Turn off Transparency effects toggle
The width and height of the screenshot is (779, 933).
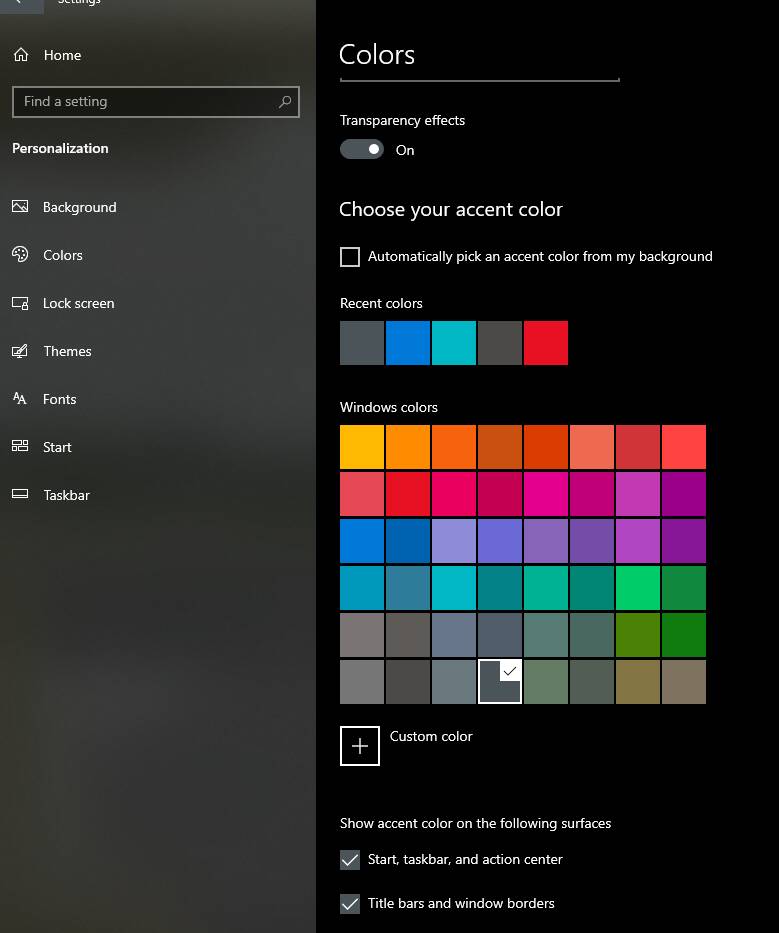click(x=361, y=149)
